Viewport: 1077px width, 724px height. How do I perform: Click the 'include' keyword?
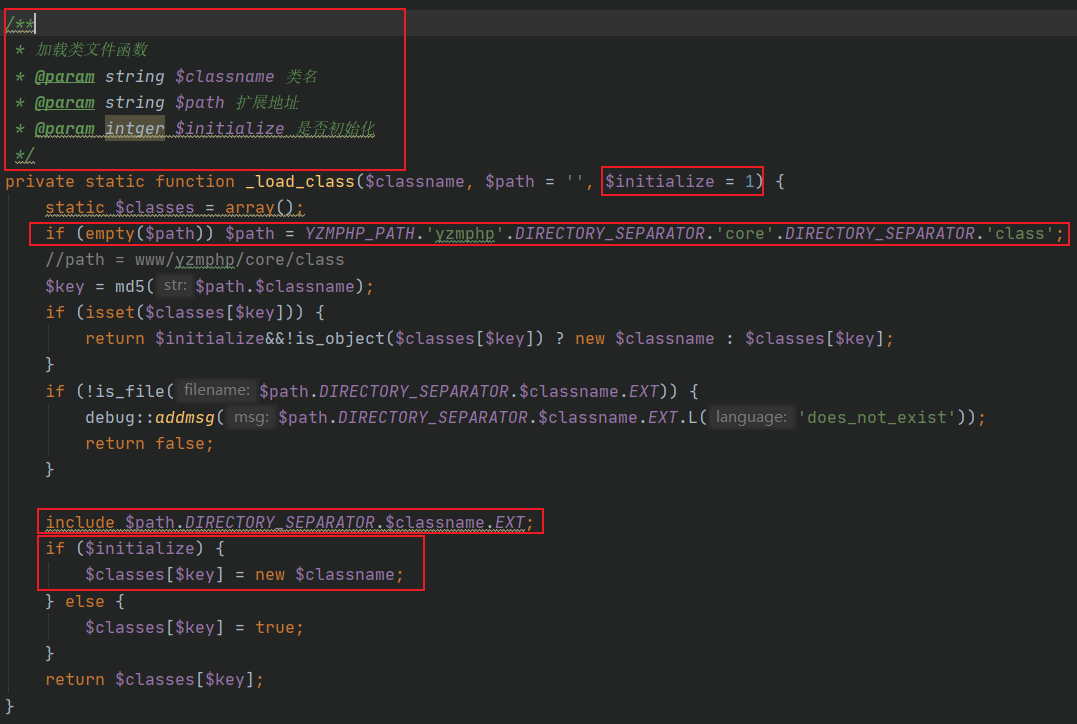tap(80, 523)
